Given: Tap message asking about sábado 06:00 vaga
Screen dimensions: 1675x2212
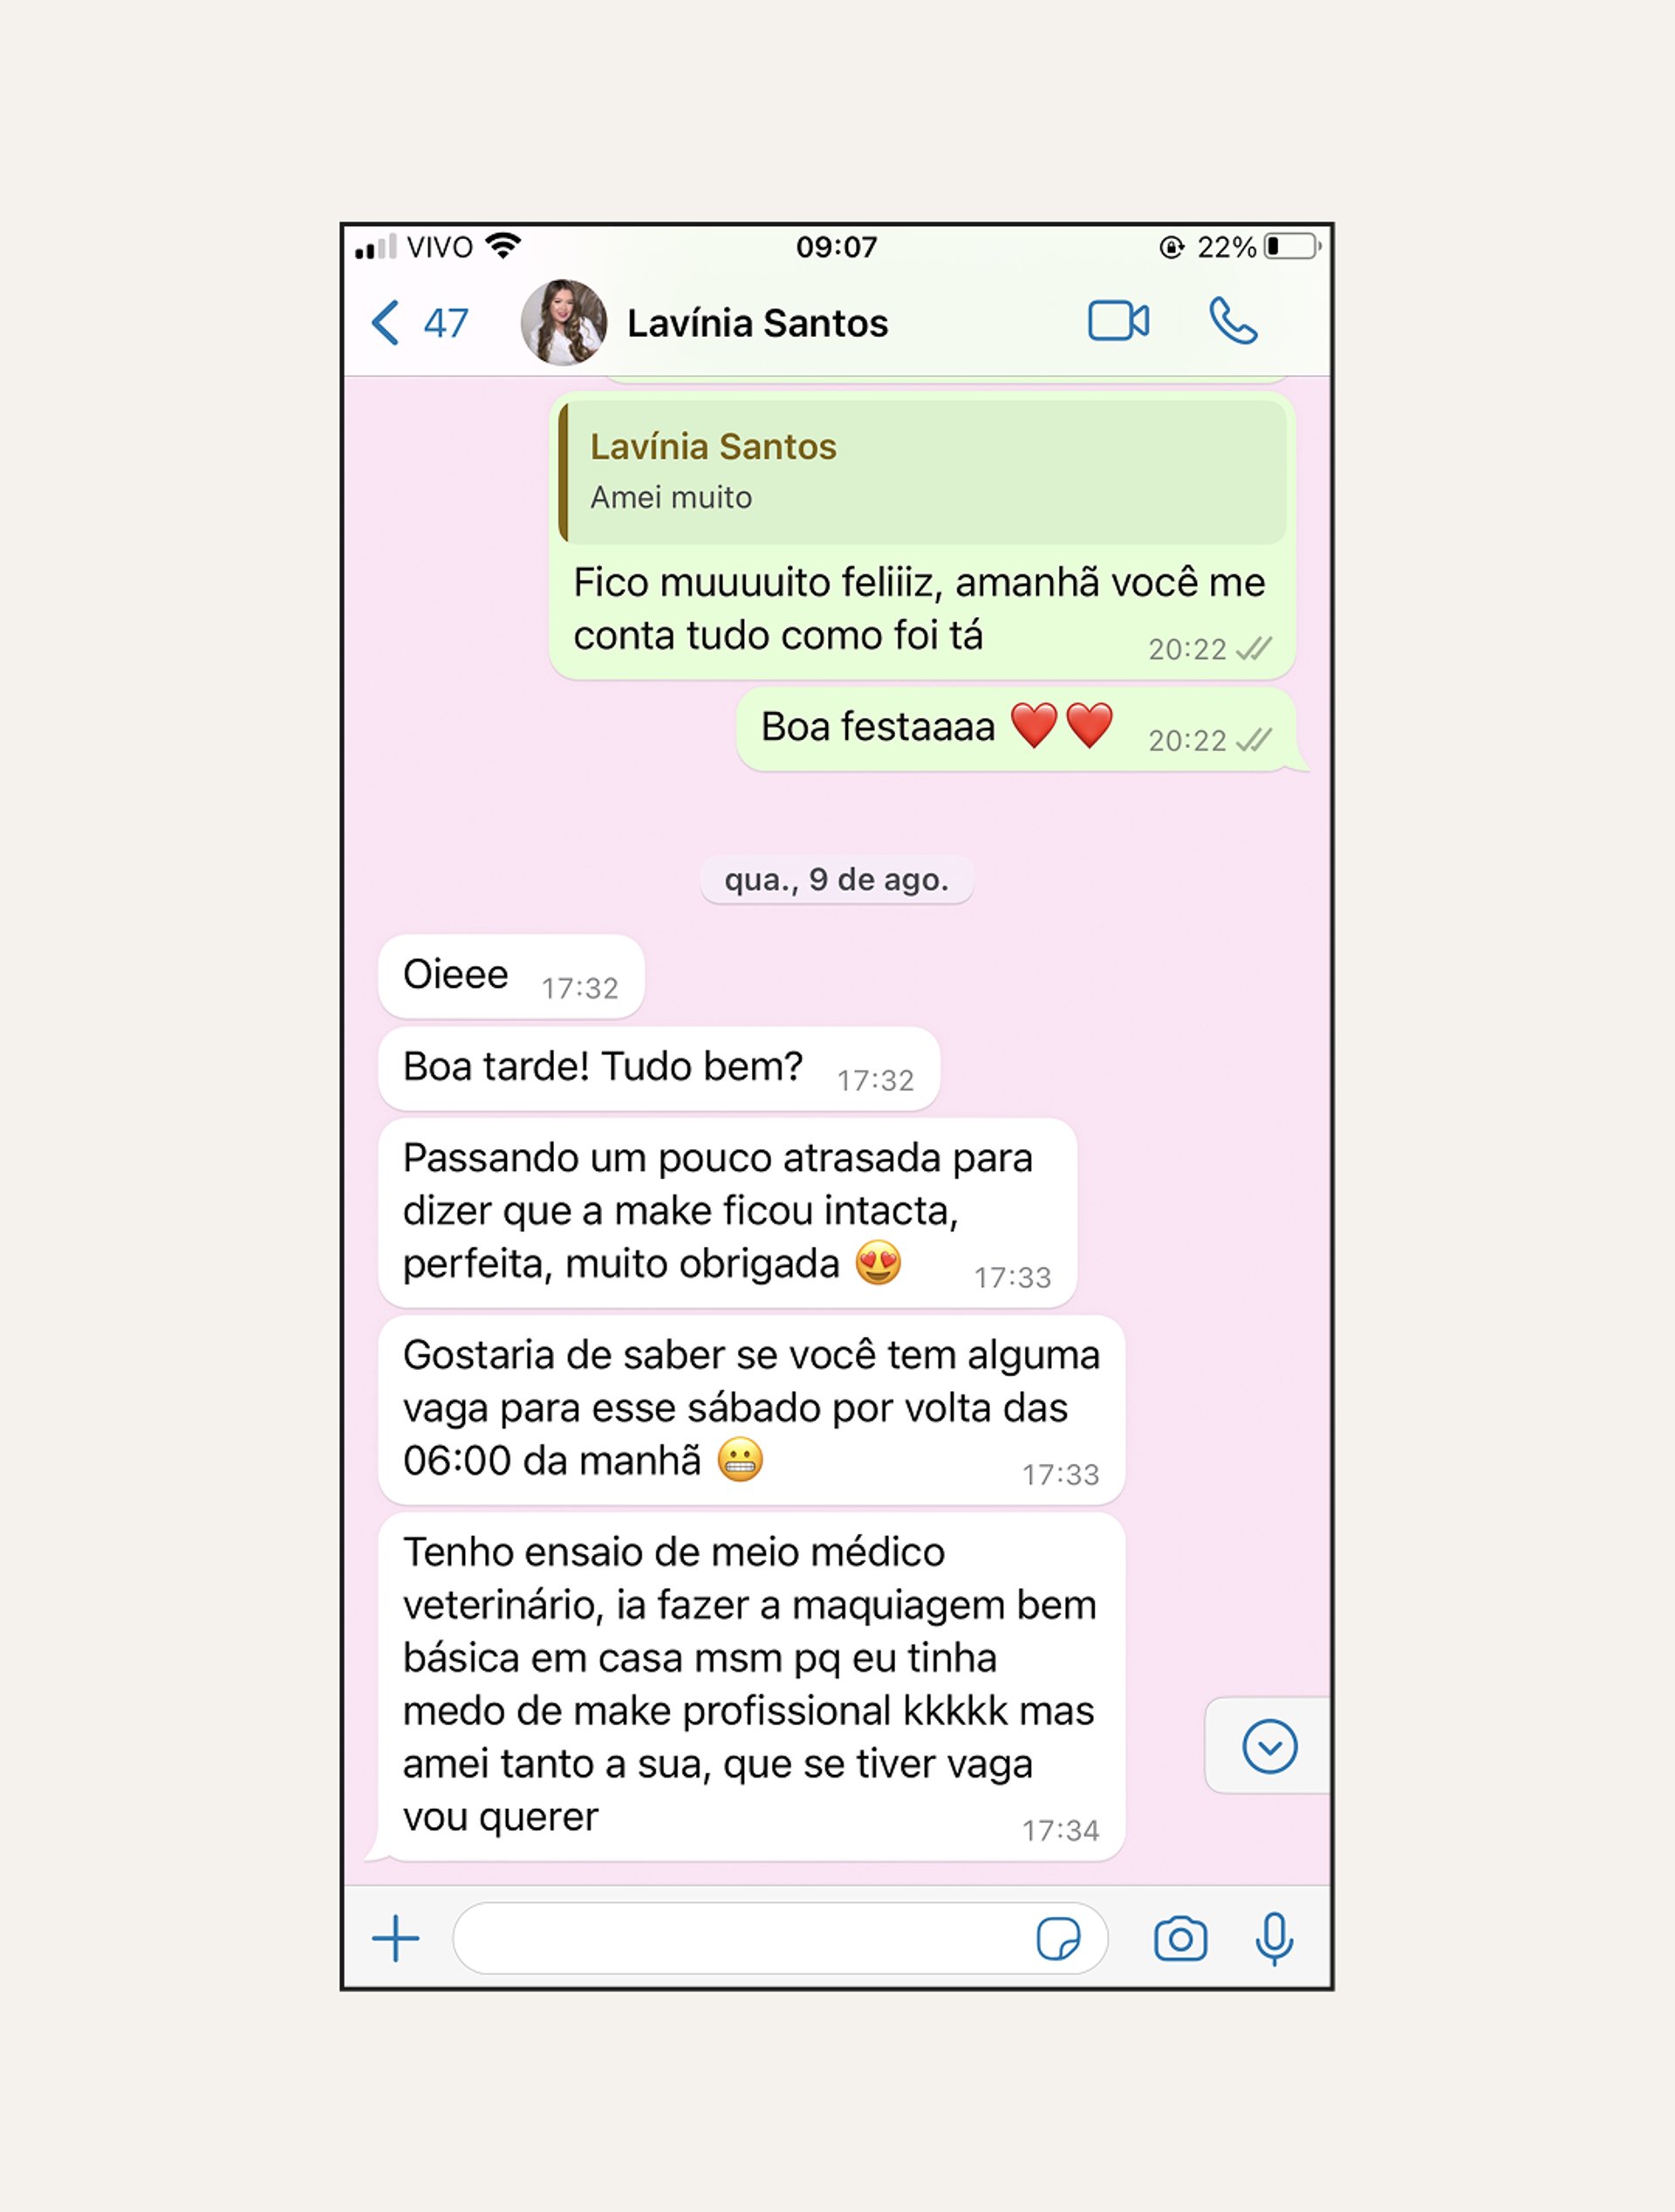Looking at the screenshot, I should pos(751,1409).
